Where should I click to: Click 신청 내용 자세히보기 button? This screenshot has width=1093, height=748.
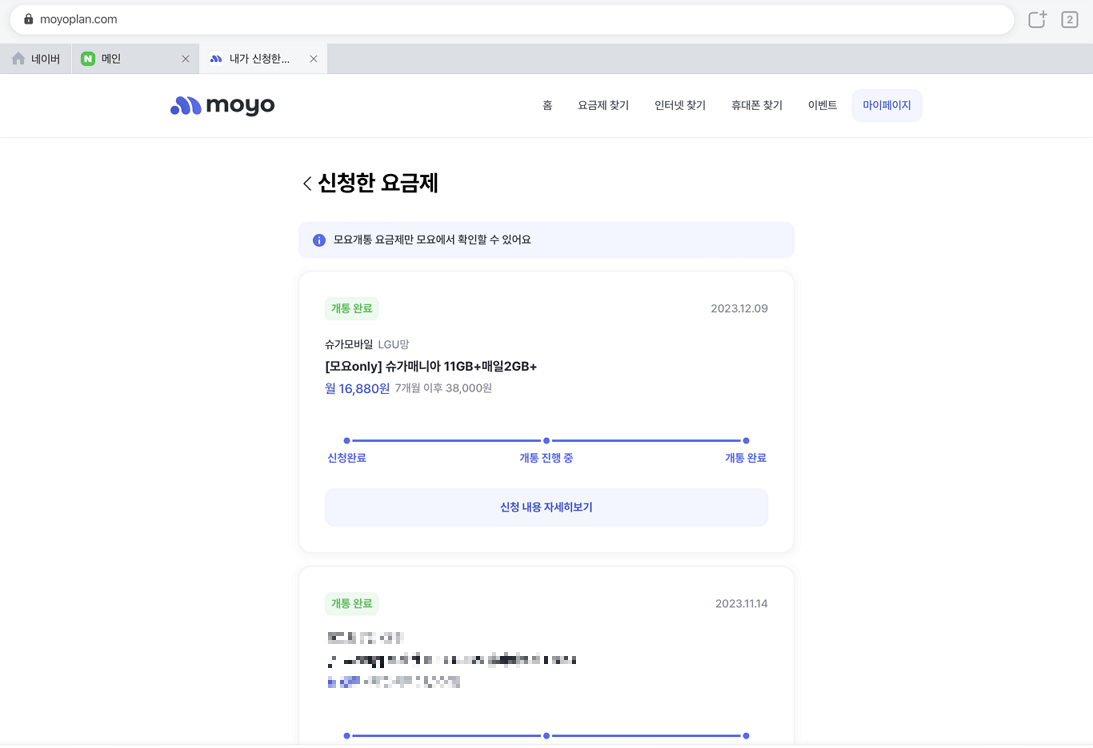click(x=546, y=507)
